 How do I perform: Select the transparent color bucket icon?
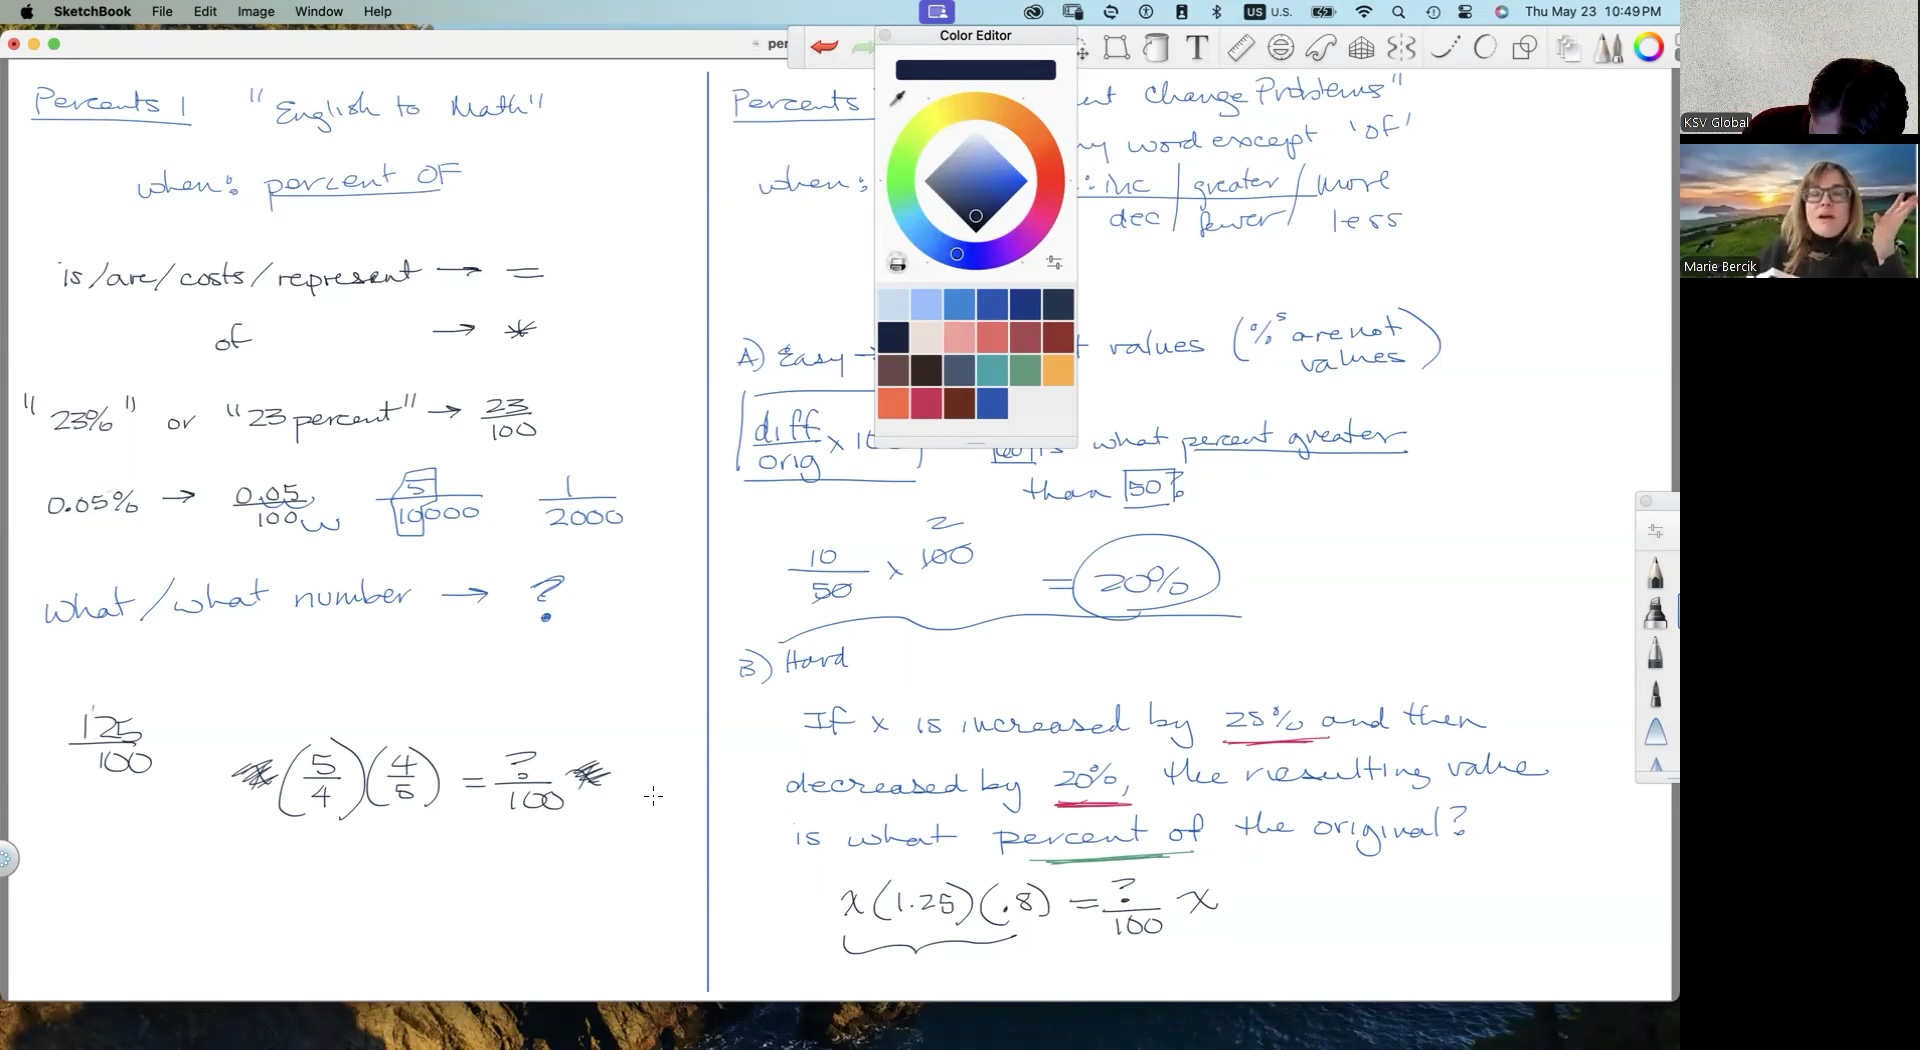tap(897, 263)
